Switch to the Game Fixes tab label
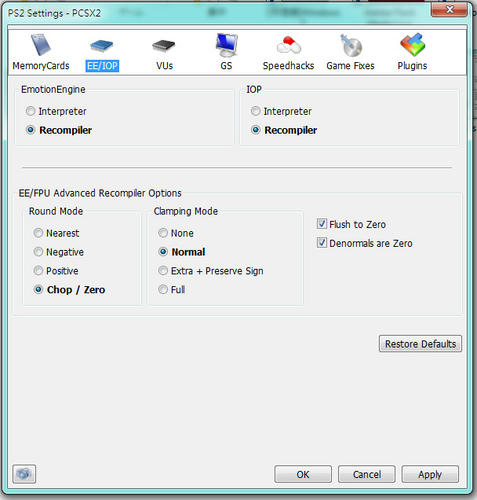This screenshot has height=500, width=477. pyautogui.click(x=350, y=66)
